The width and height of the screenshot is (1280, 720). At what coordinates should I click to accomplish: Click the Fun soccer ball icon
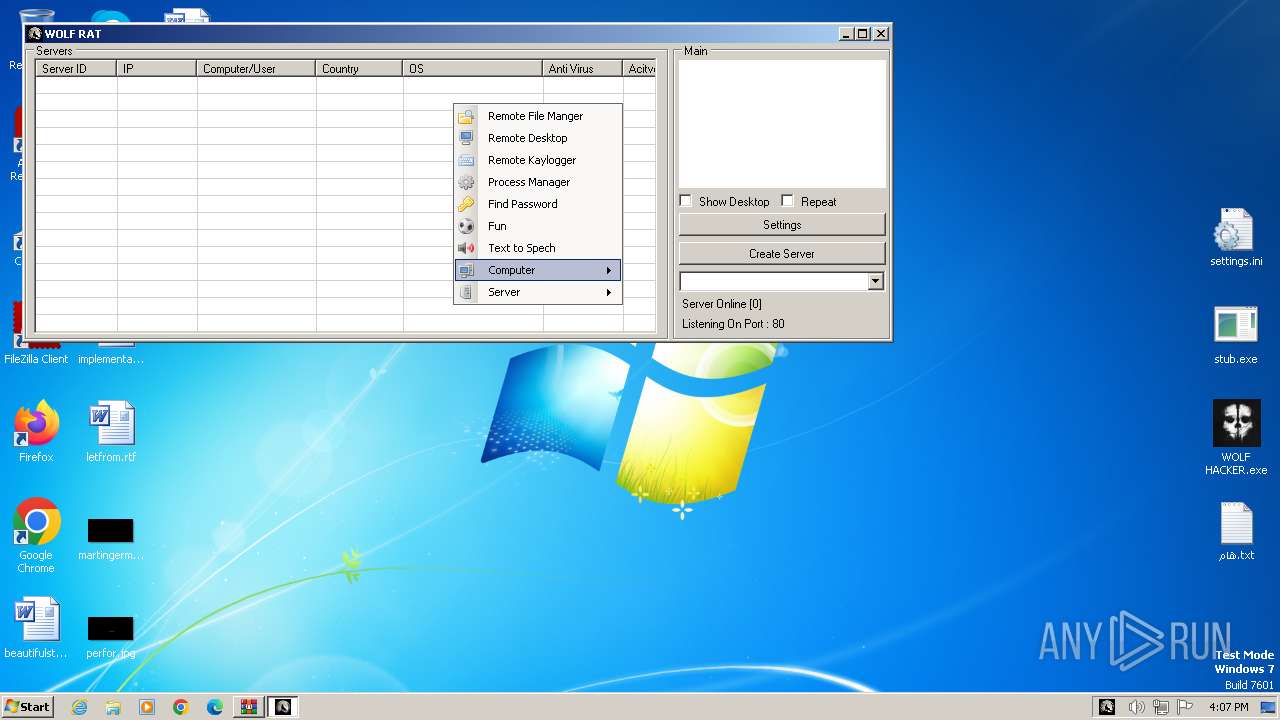coord(466,226)
